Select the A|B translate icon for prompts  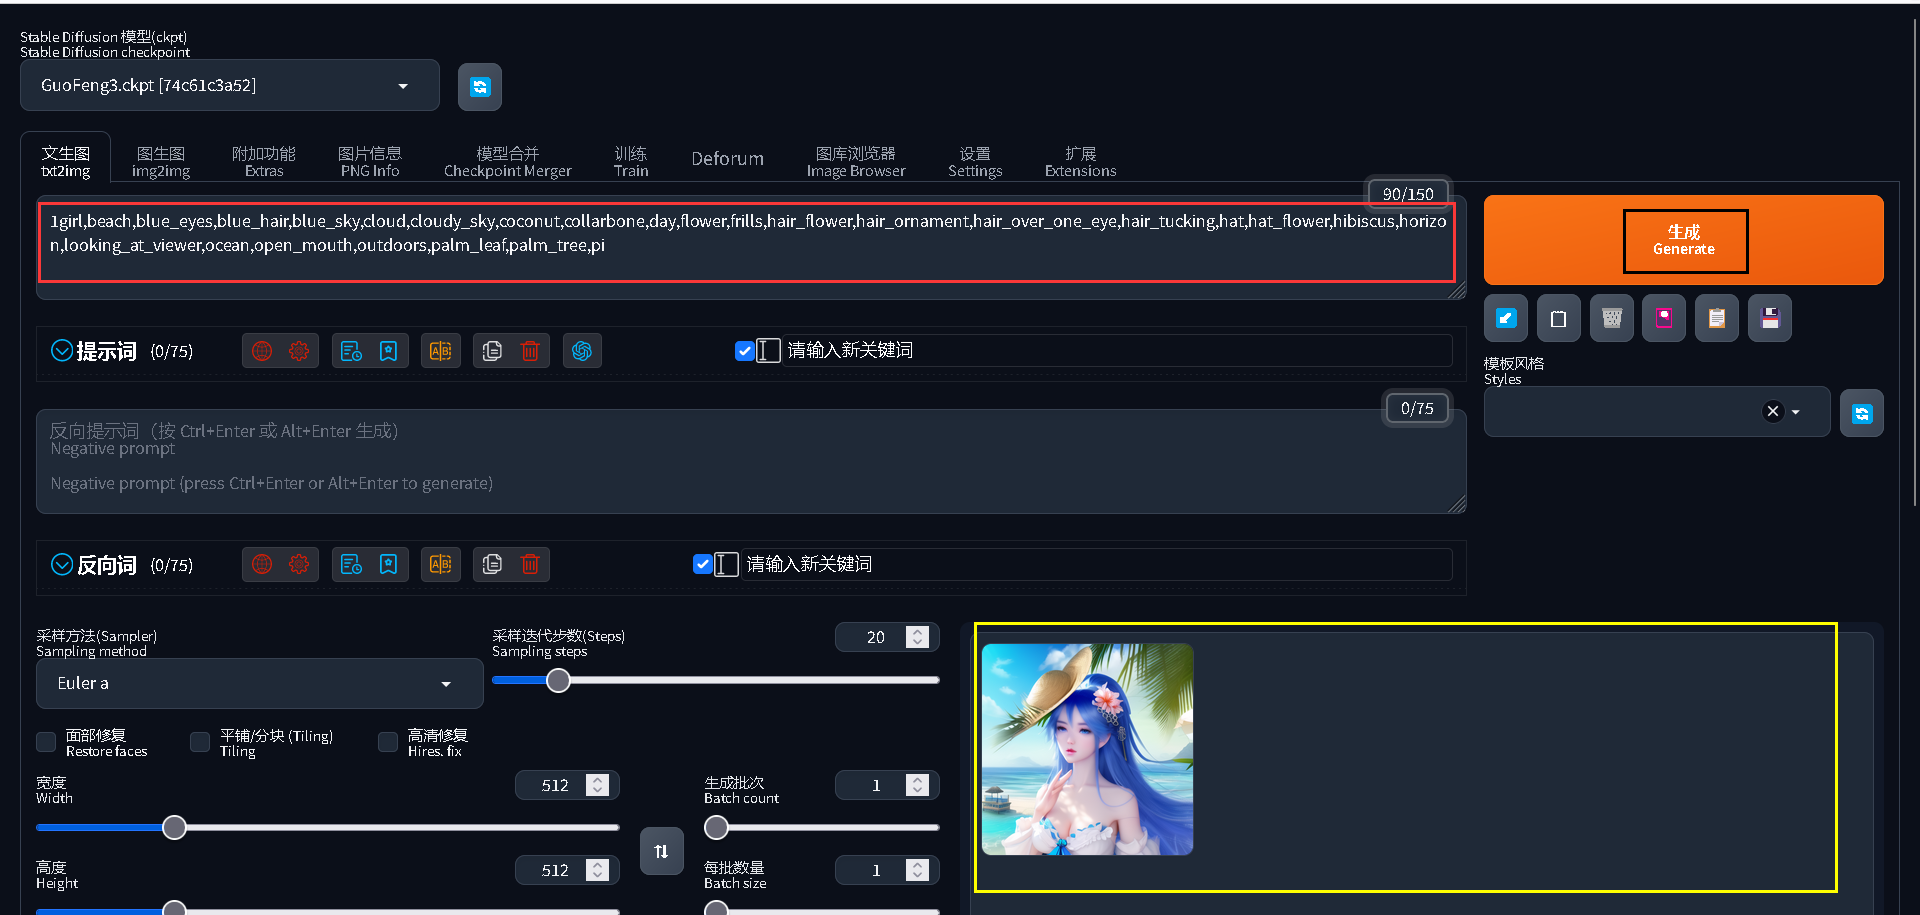[x=440, y=350]
